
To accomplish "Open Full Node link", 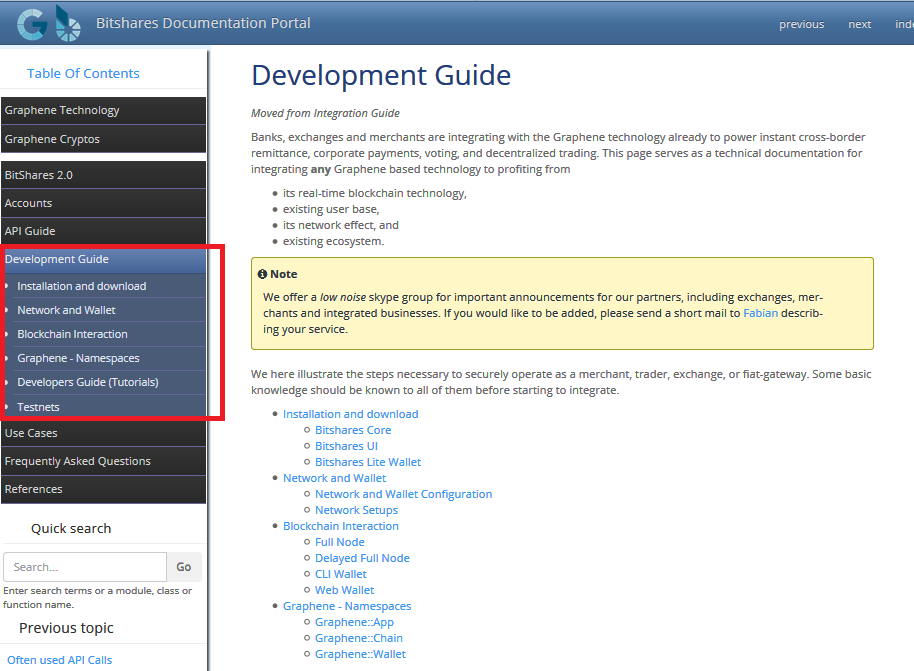I will point(339,542).
